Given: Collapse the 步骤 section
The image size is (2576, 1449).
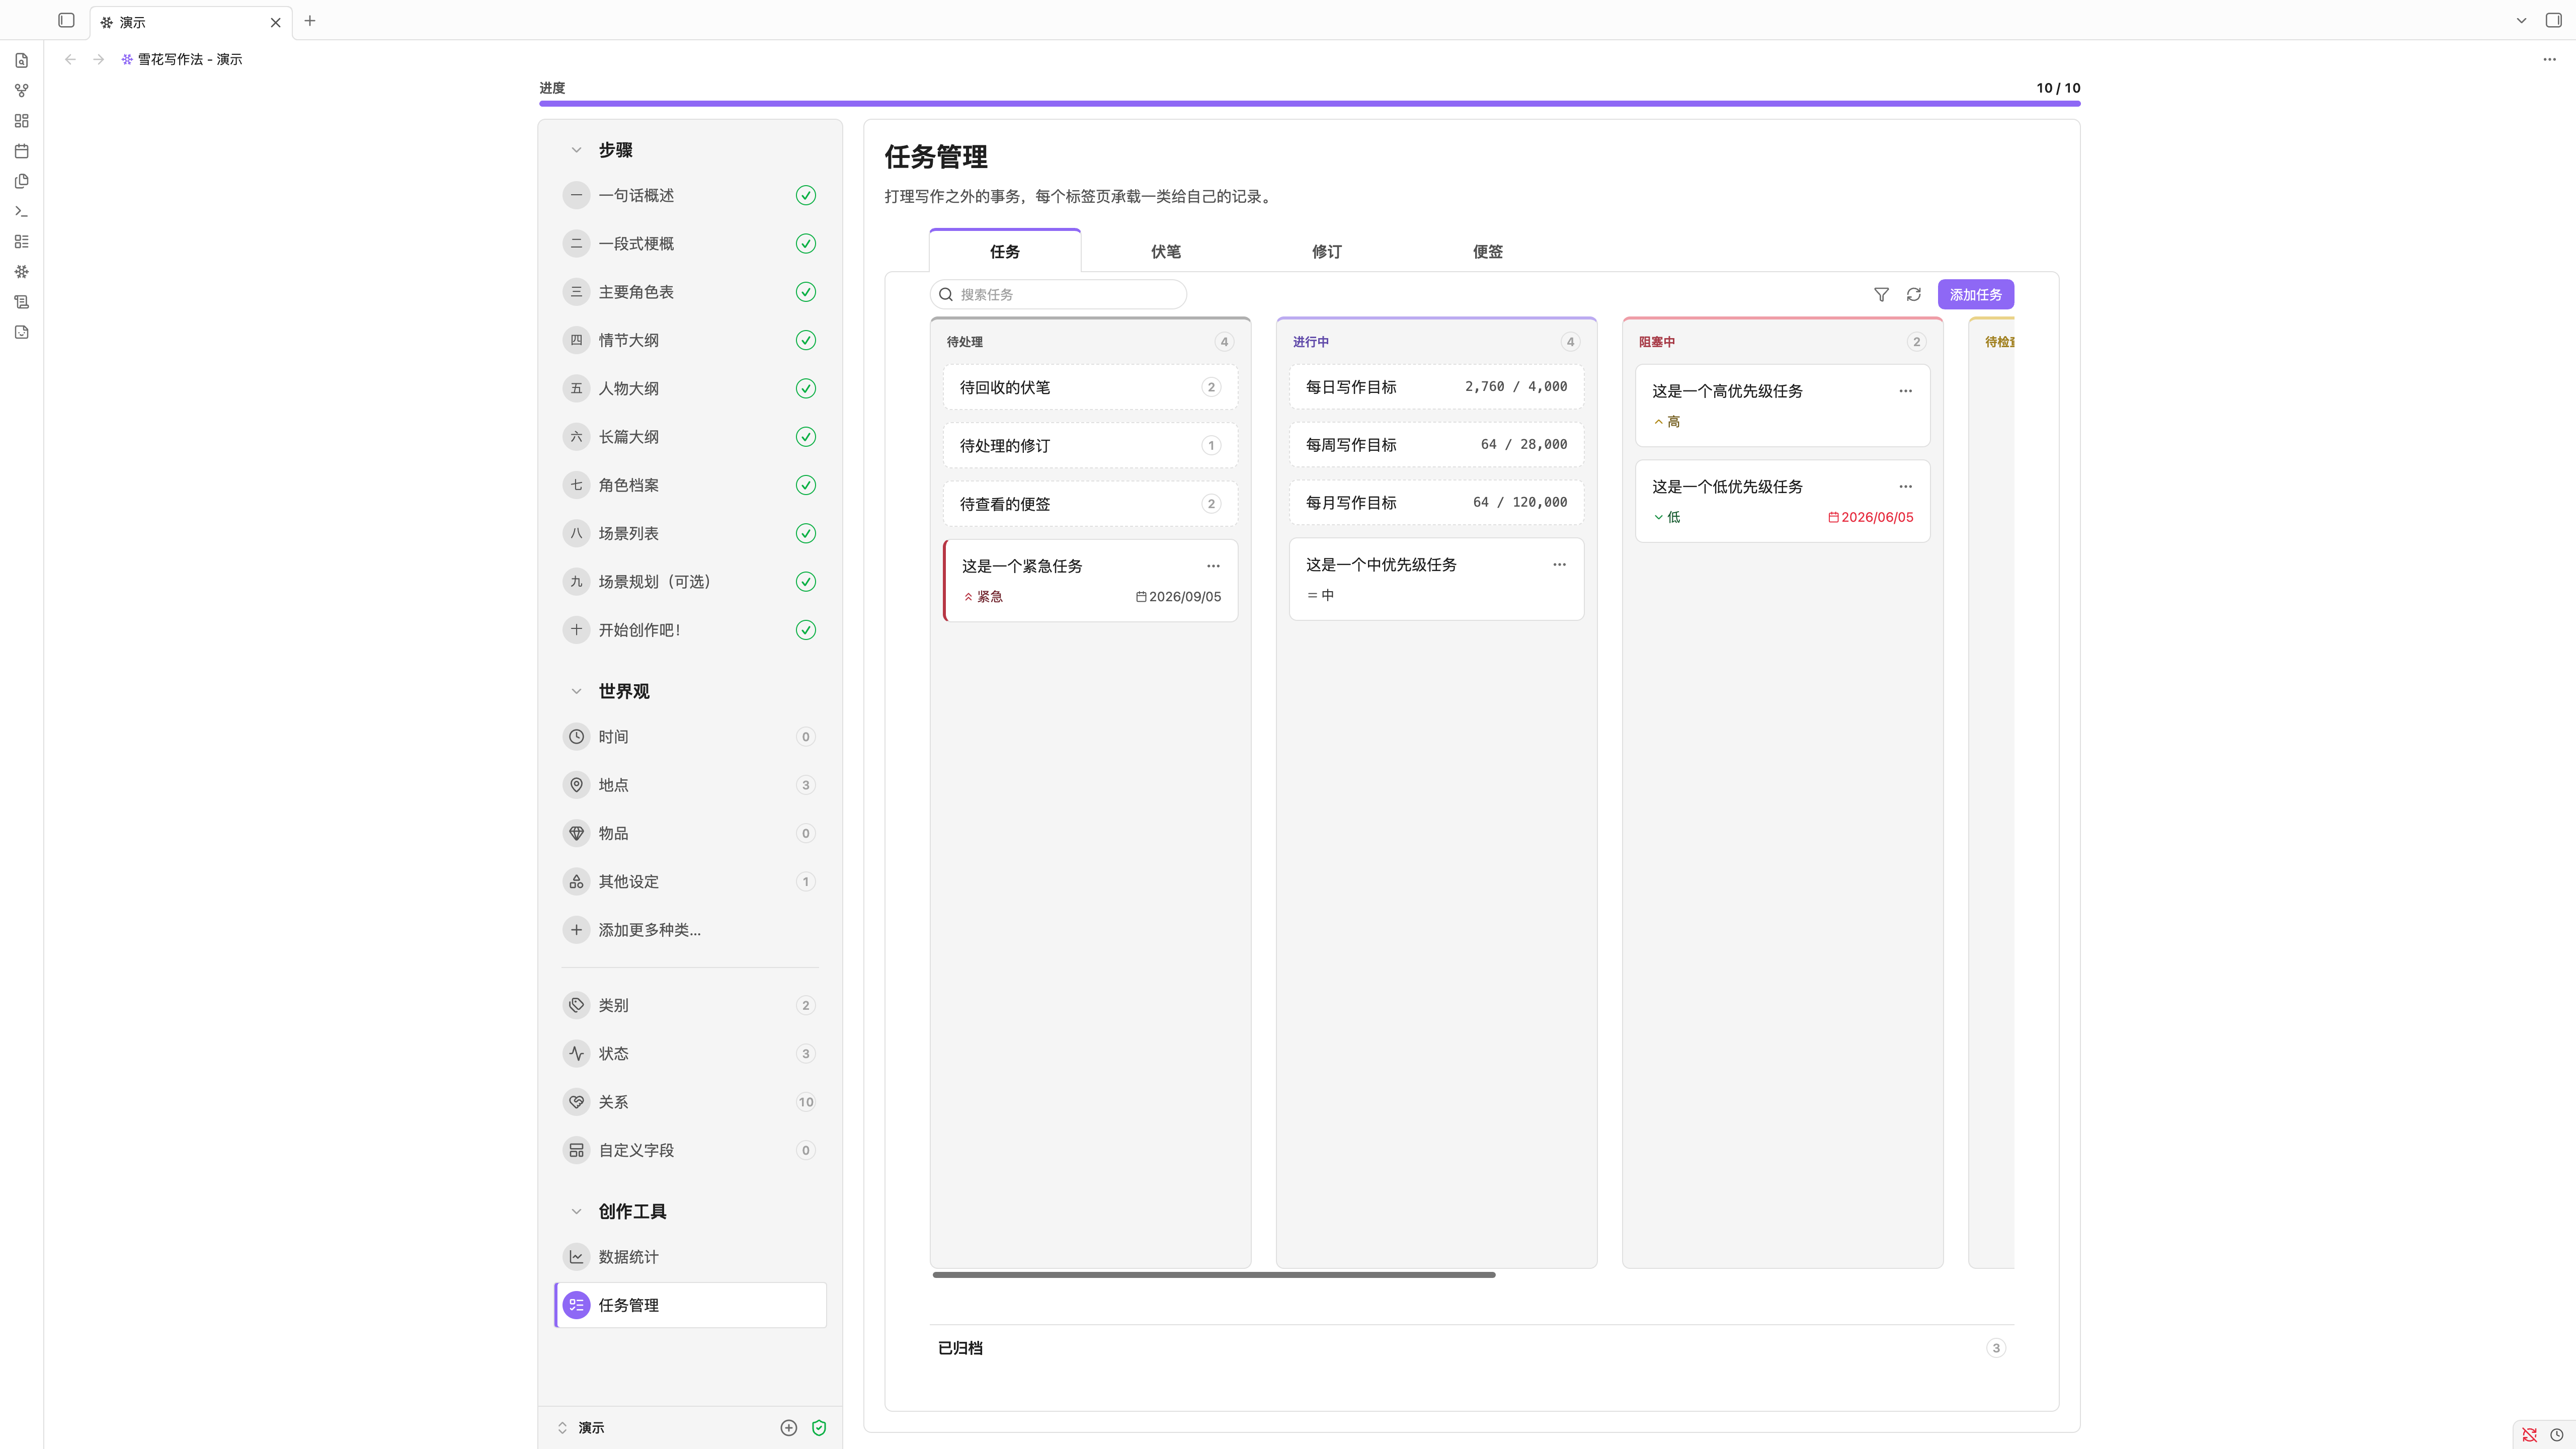Looking at the screenshot, I should (576, 150).
